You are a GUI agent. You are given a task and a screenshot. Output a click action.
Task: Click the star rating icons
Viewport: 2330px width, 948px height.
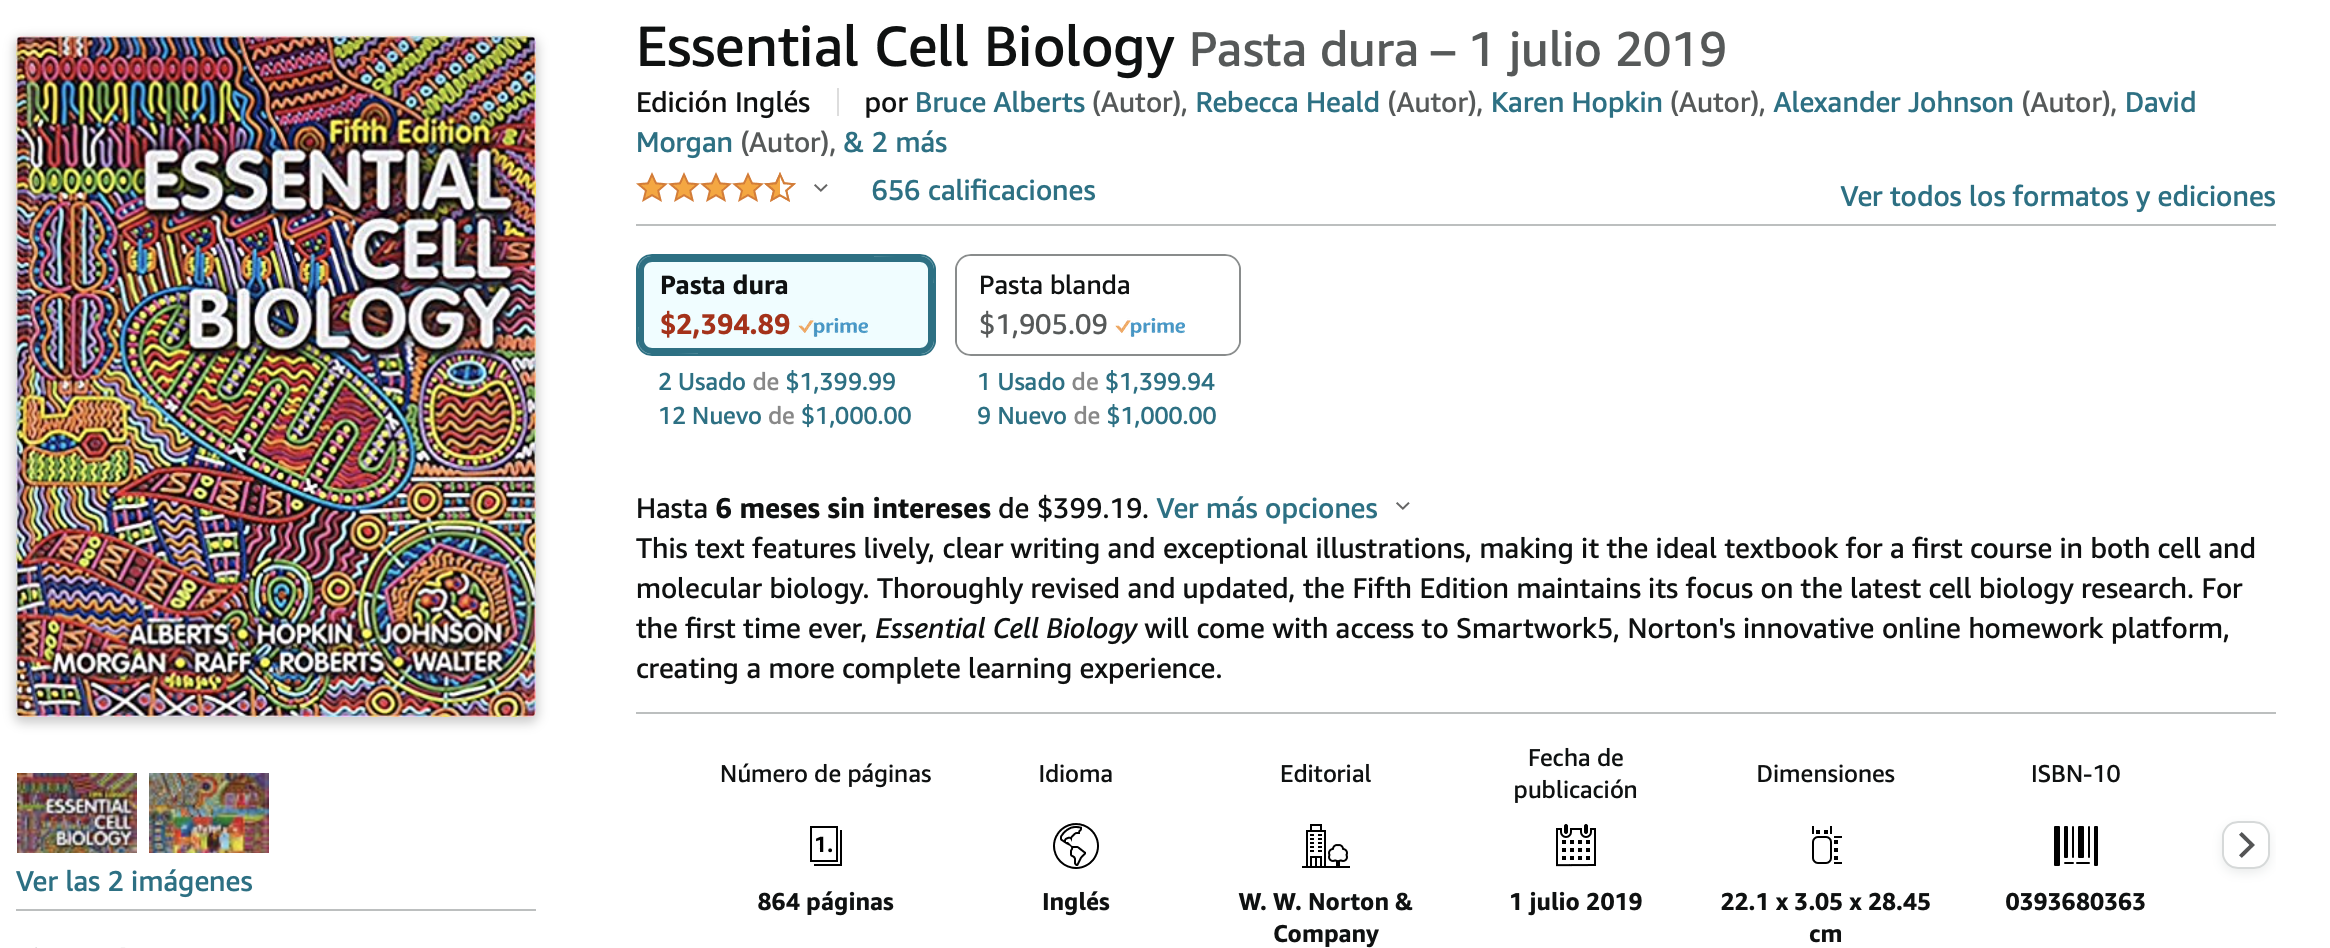coord(716,189)
